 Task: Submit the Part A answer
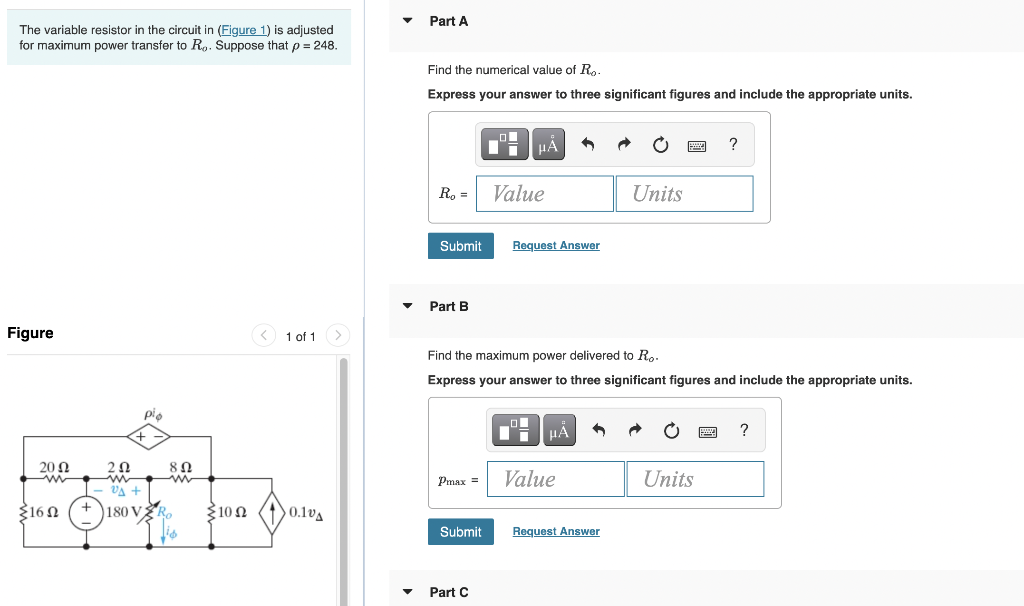460,246
